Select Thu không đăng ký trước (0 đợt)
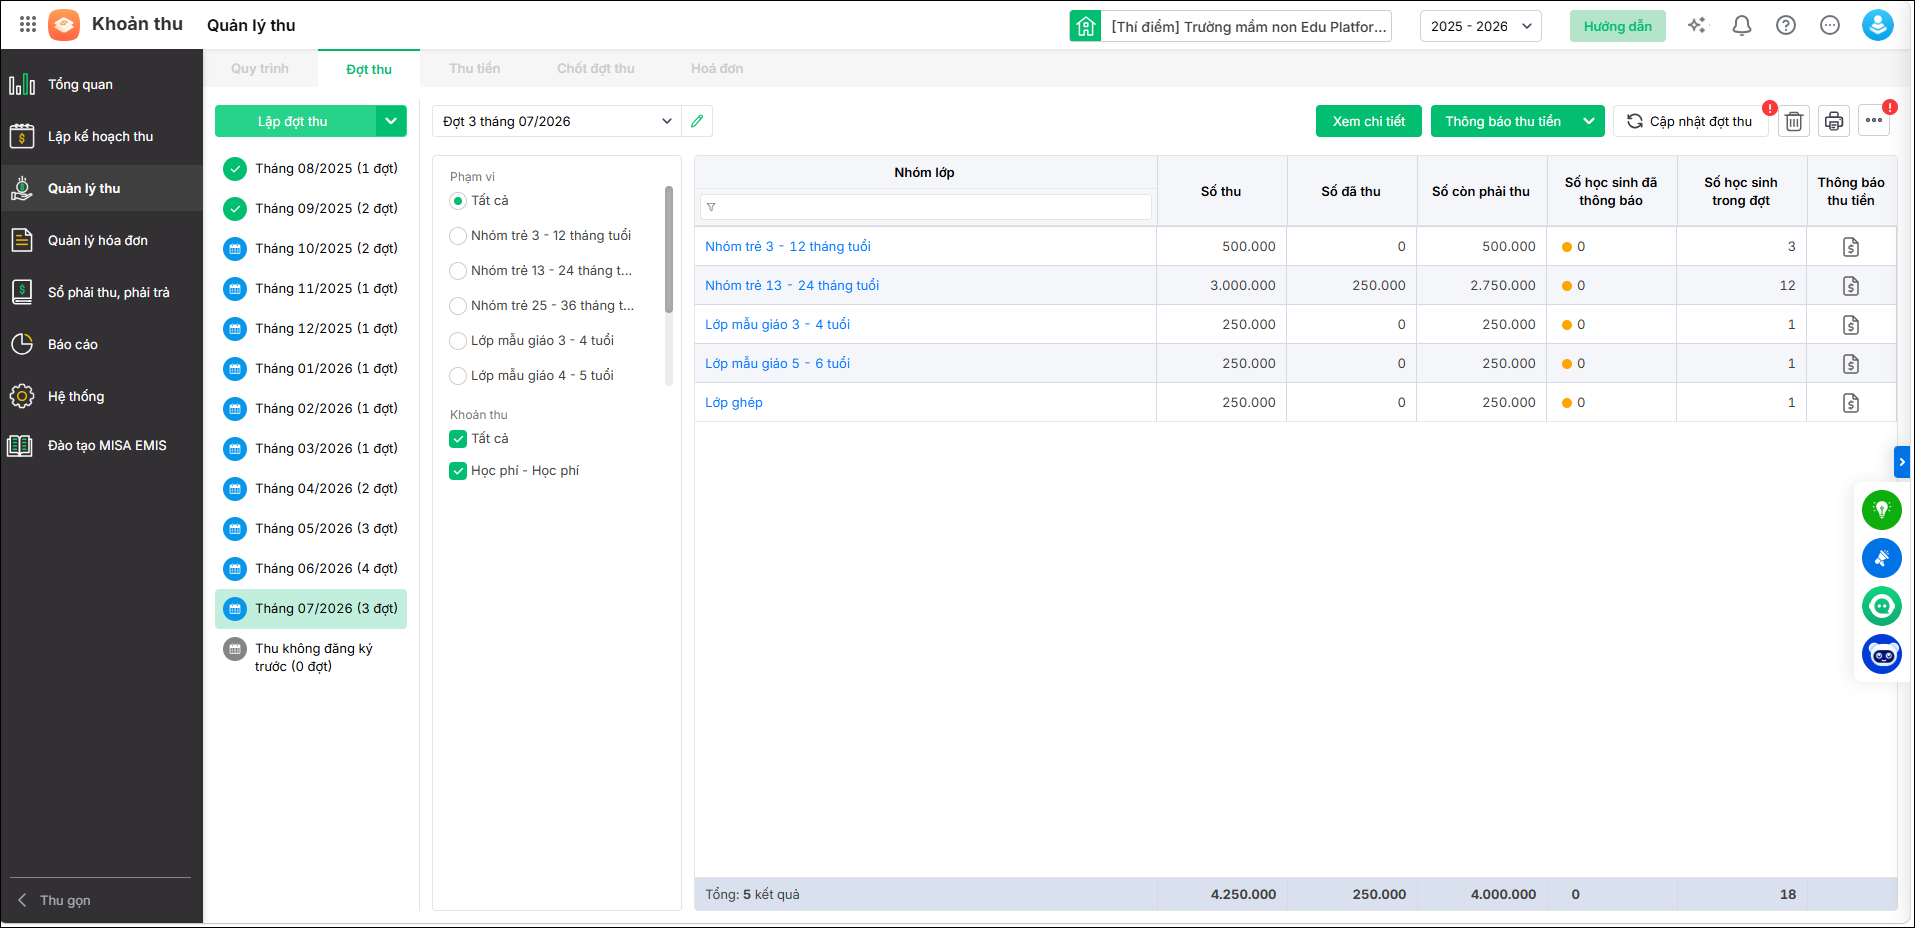This screenshot has height=928, width=1915. pos(311,657)
